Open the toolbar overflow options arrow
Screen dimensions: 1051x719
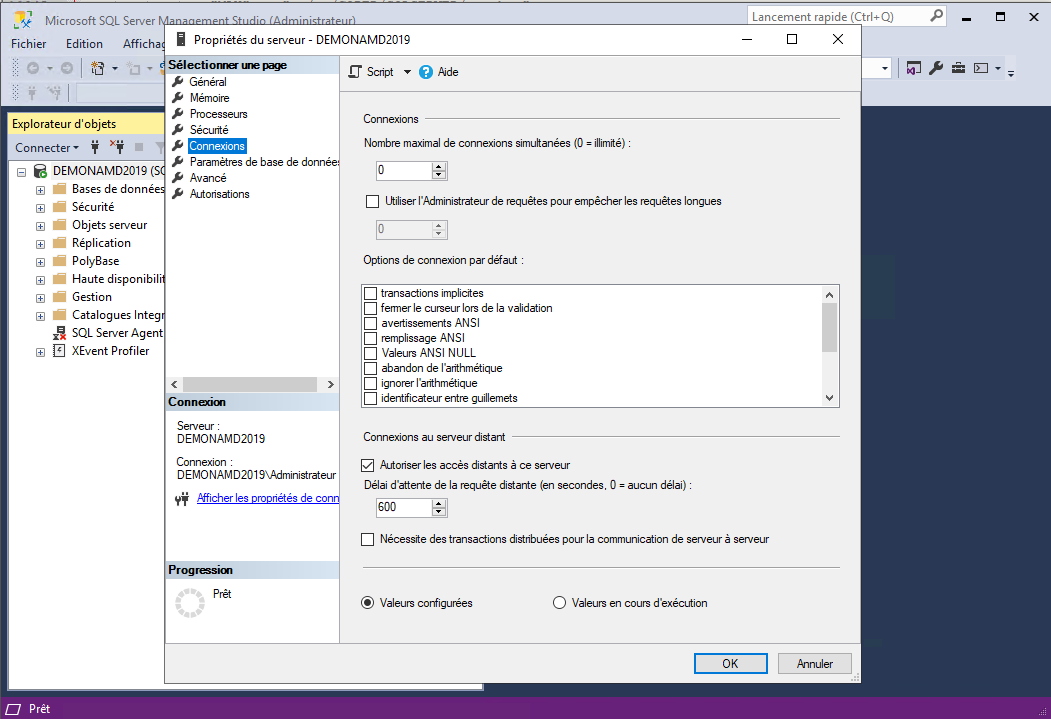pos(1011,72)
